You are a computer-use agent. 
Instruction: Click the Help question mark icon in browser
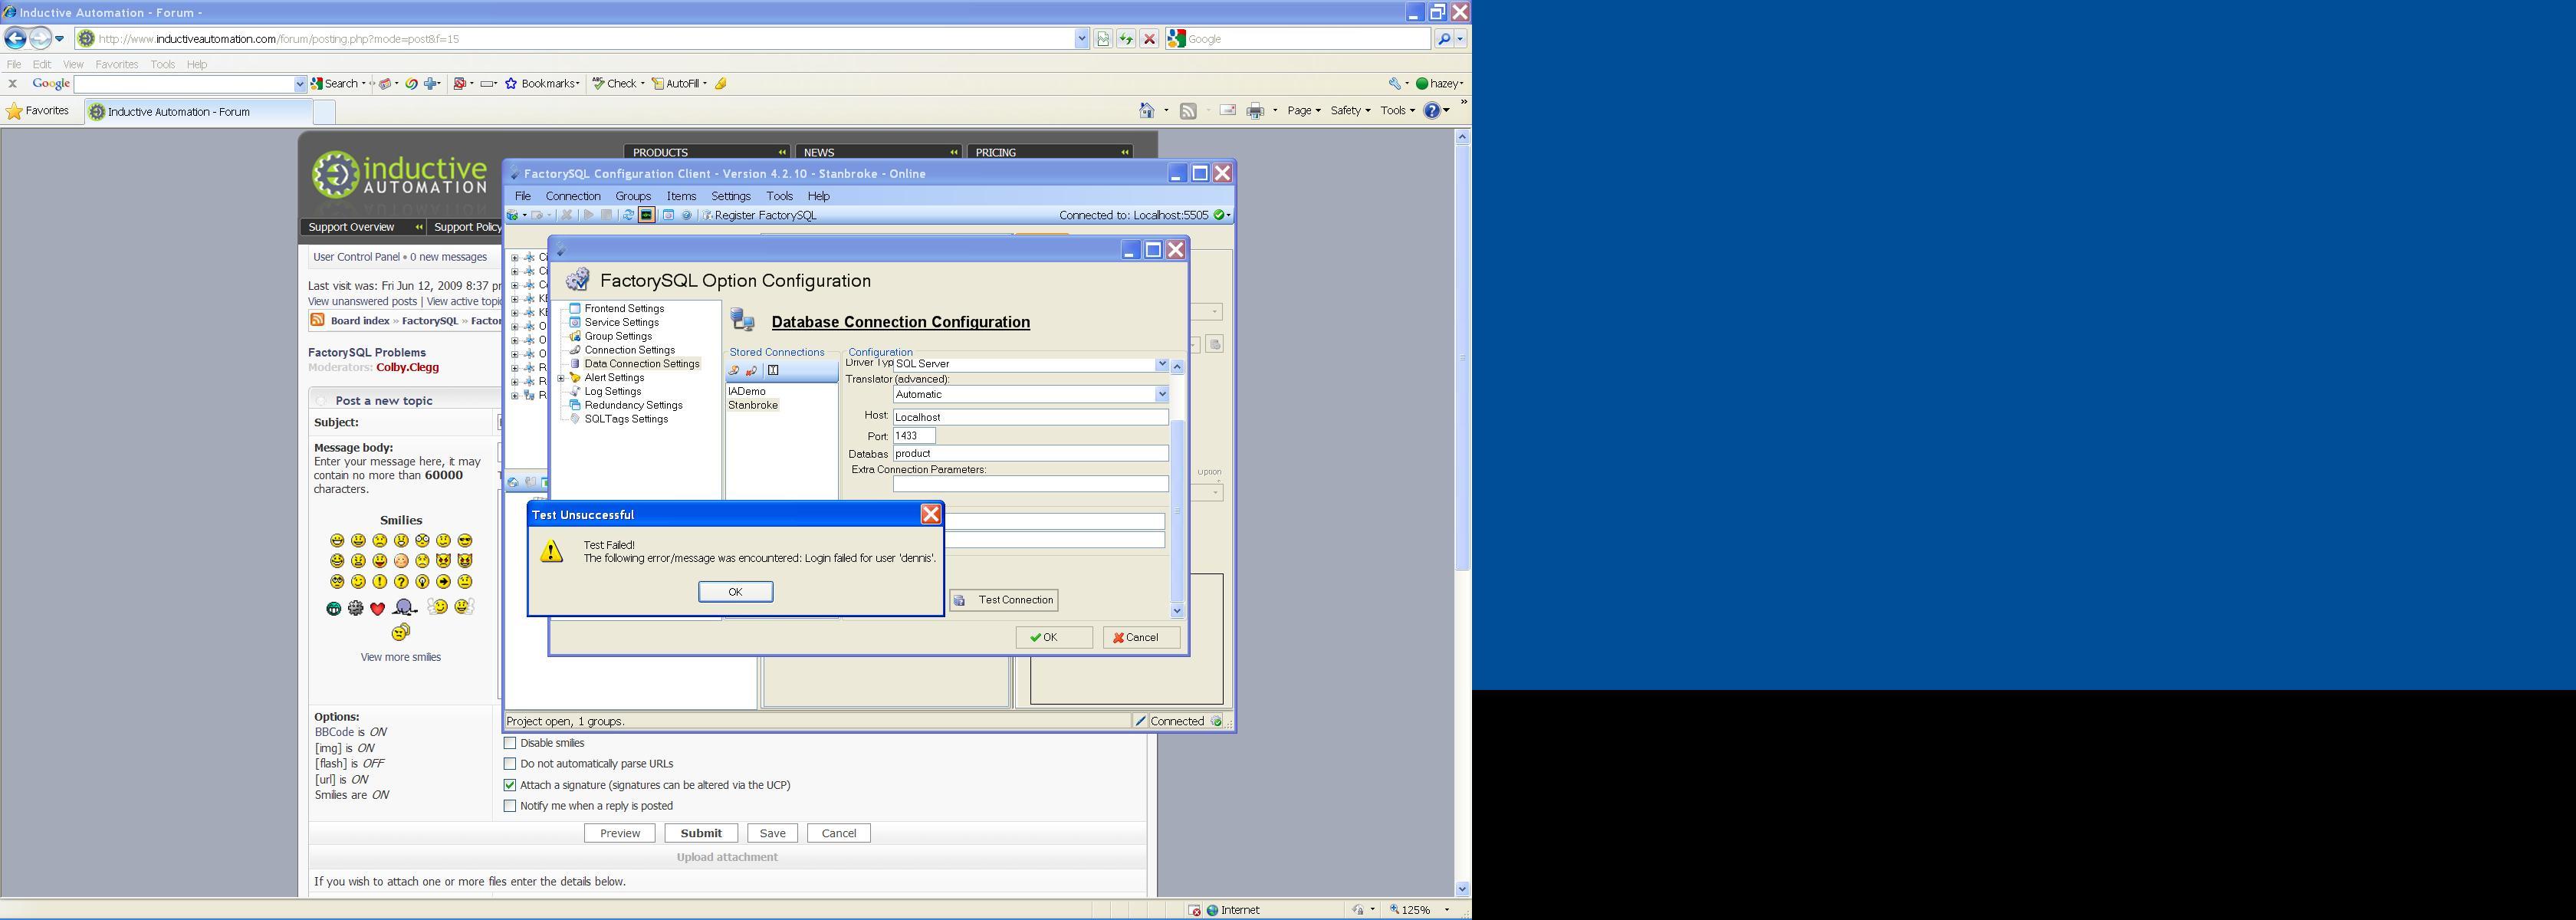tap(1432, 111)
